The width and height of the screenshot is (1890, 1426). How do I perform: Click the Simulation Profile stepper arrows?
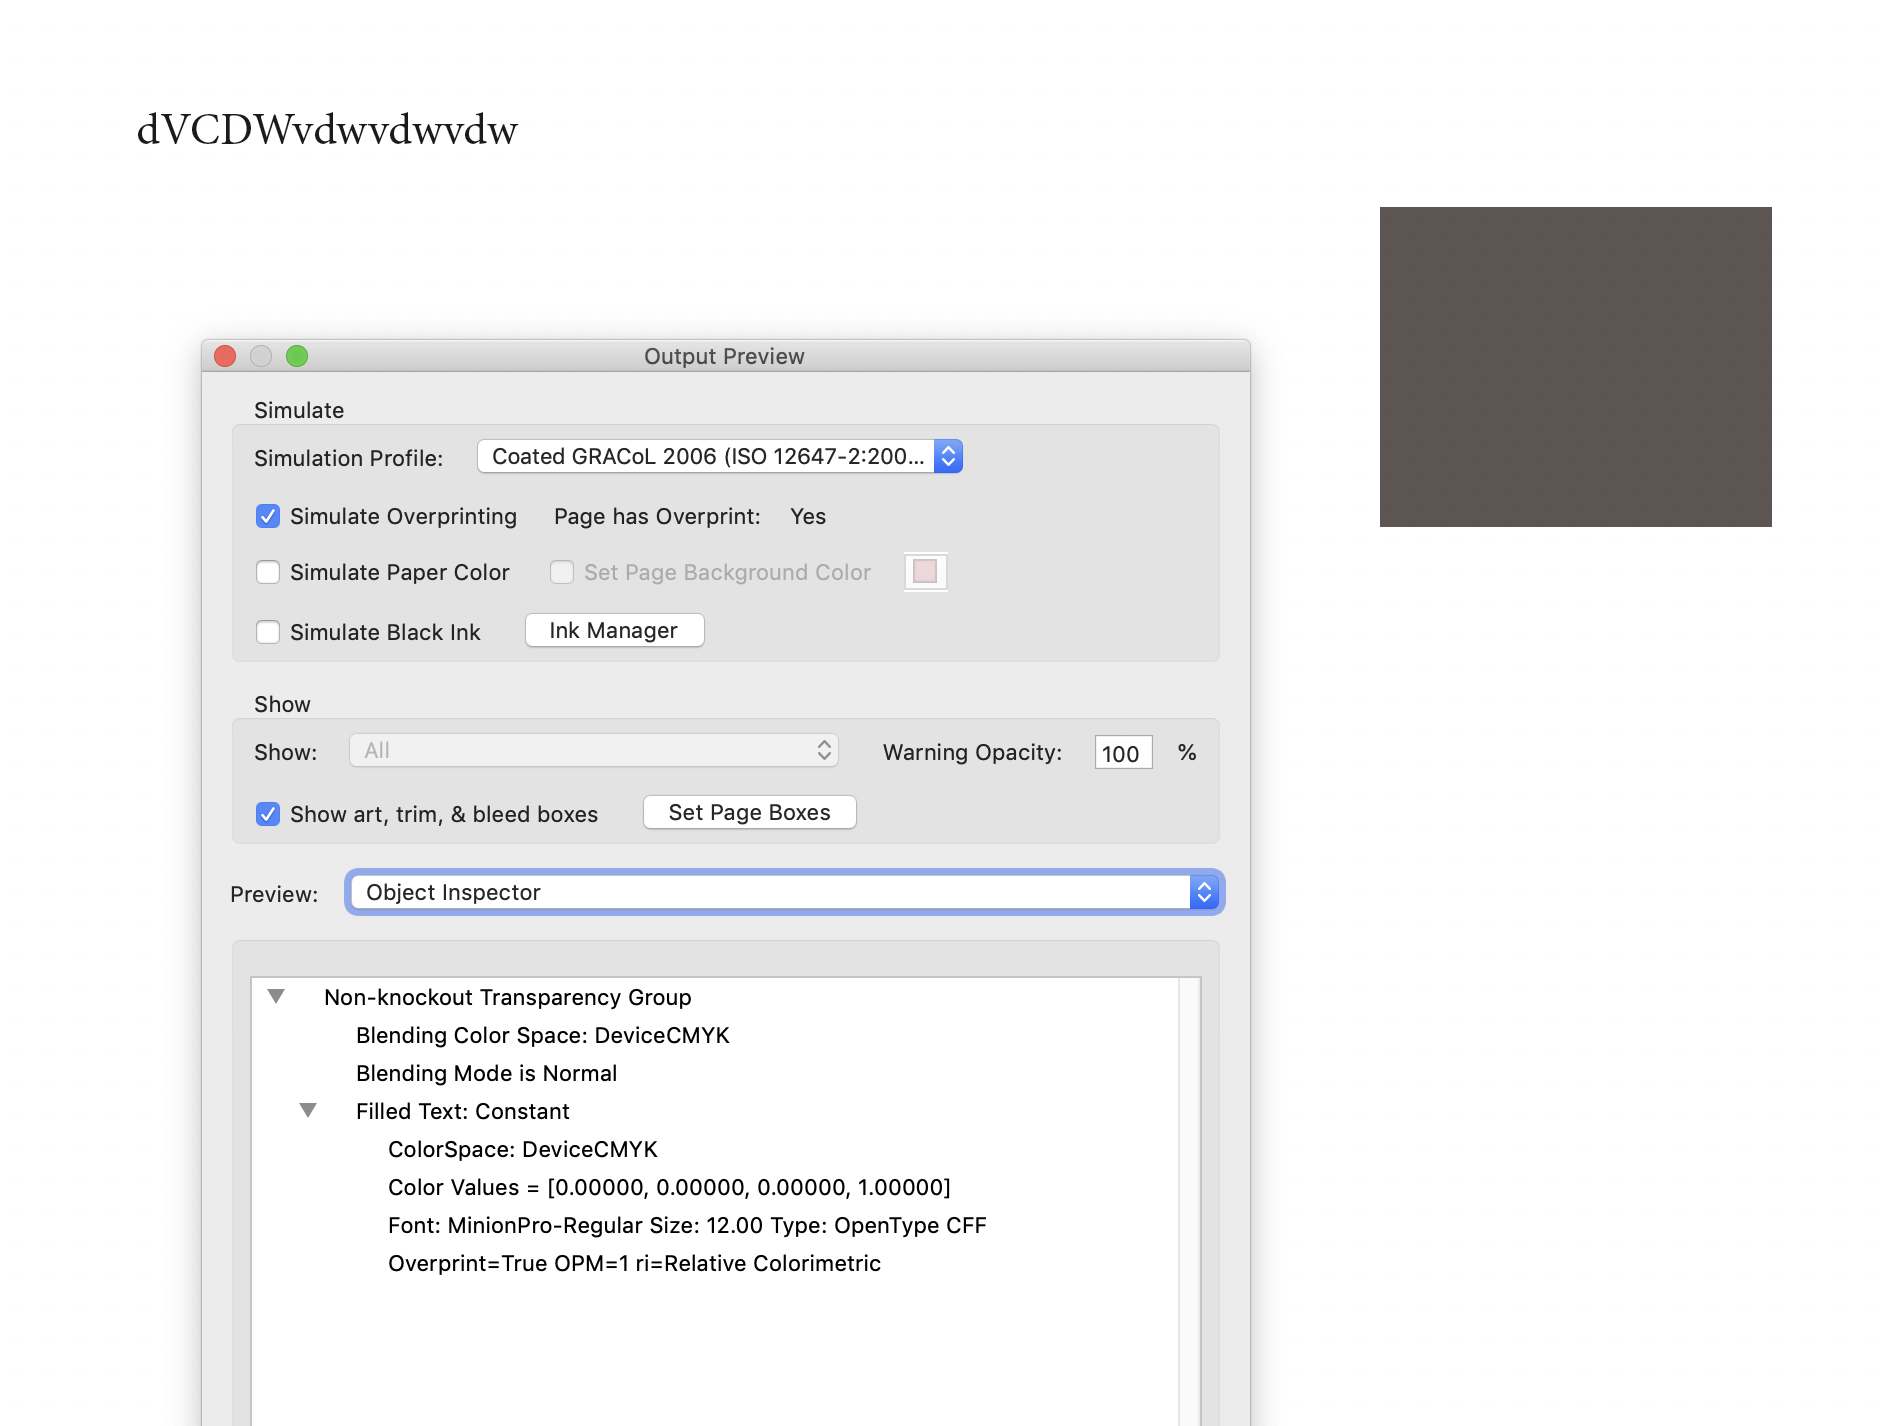coord(948,456)
